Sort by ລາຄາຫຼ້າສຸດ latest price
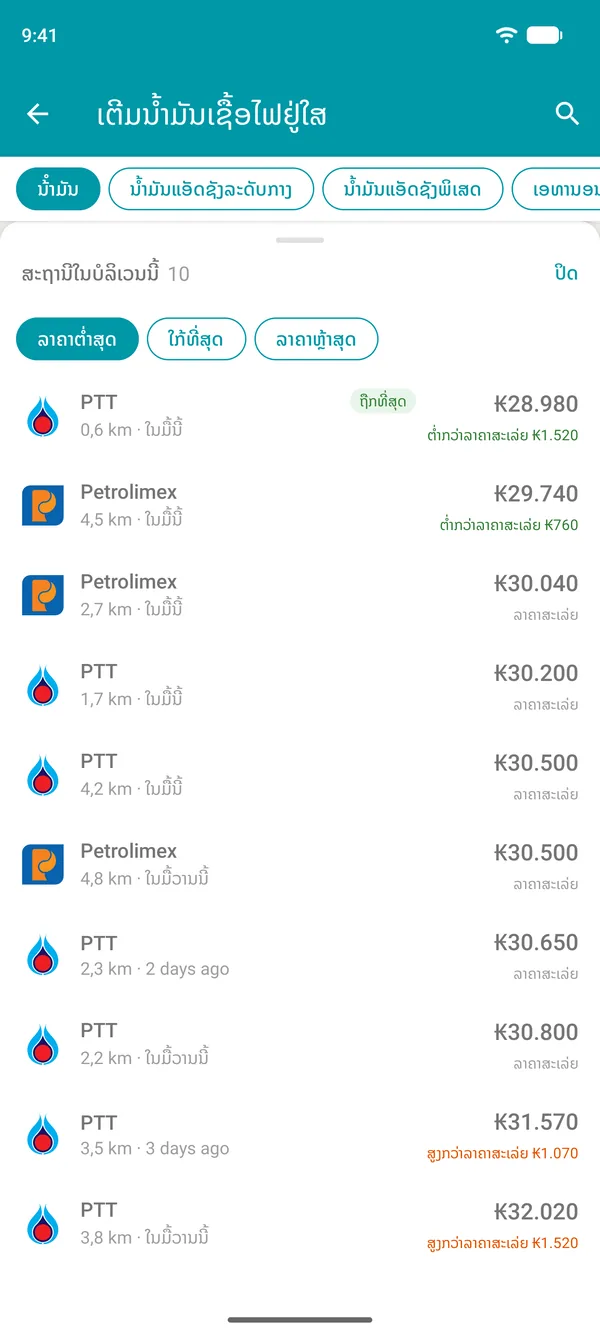 tap(317, 339)
